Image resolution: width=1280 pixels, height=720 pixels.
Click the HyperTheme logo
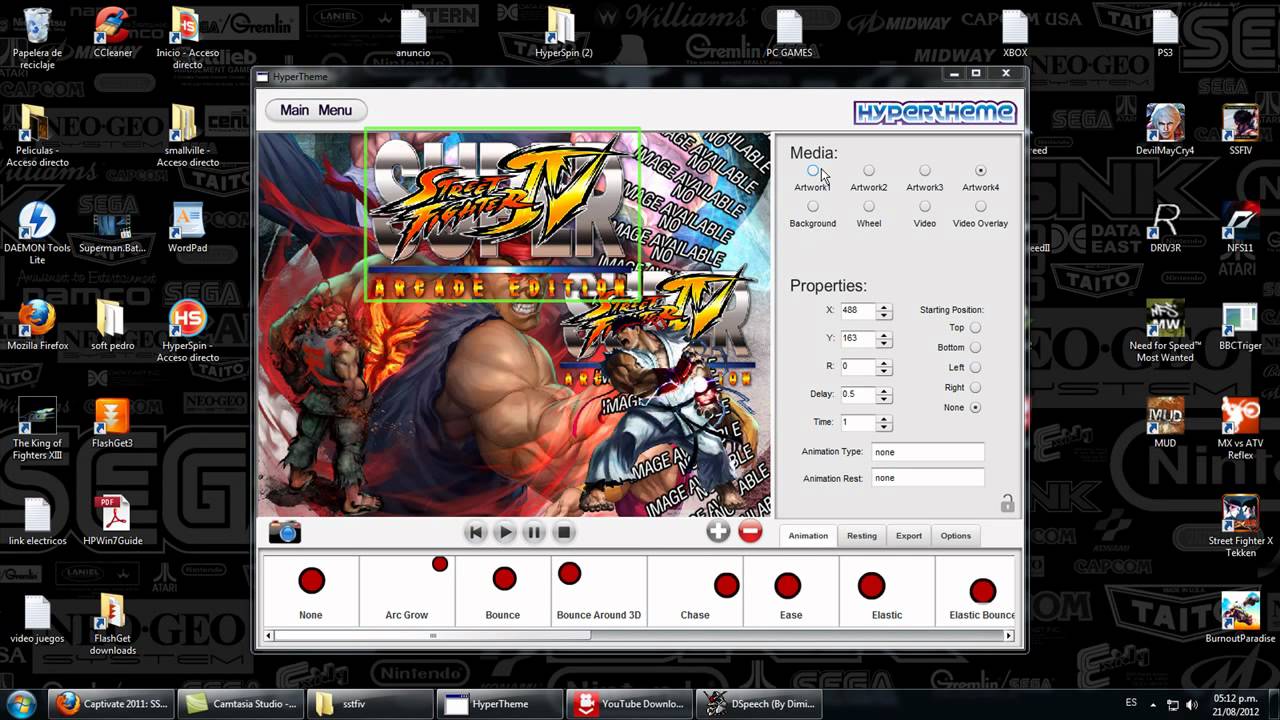pyautogui.click(x=935, y=112)
